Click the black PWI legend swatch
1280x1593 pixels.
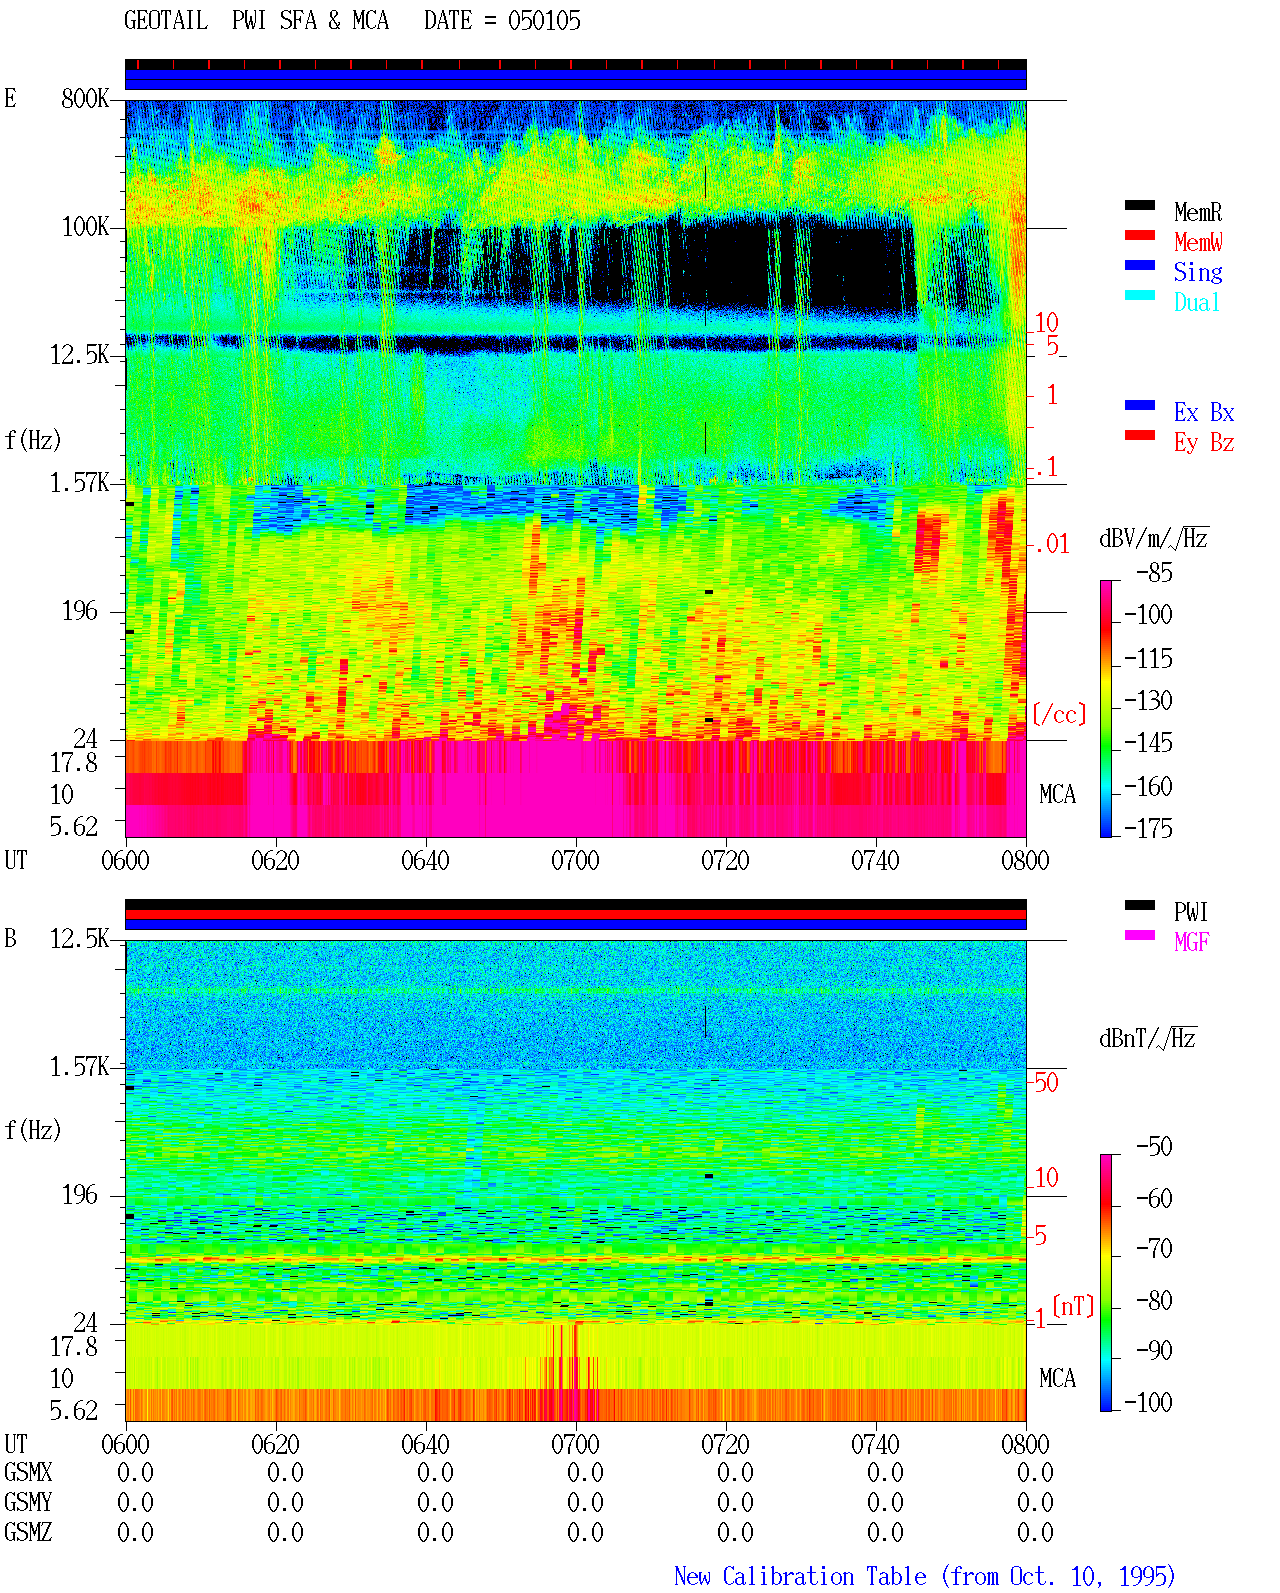point(1140,906)
